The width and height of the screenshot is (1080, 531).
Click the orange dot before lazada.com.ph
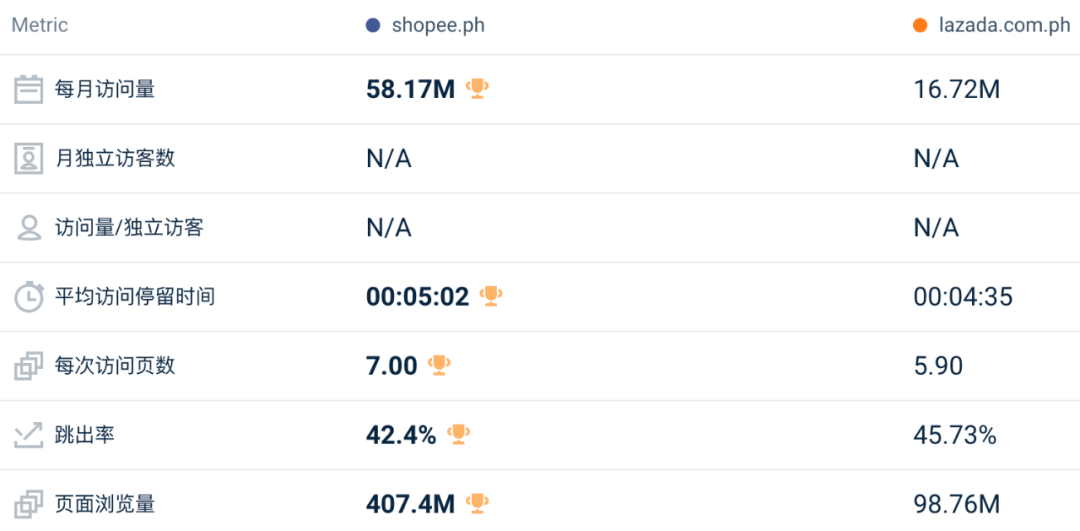pos(920,26)
